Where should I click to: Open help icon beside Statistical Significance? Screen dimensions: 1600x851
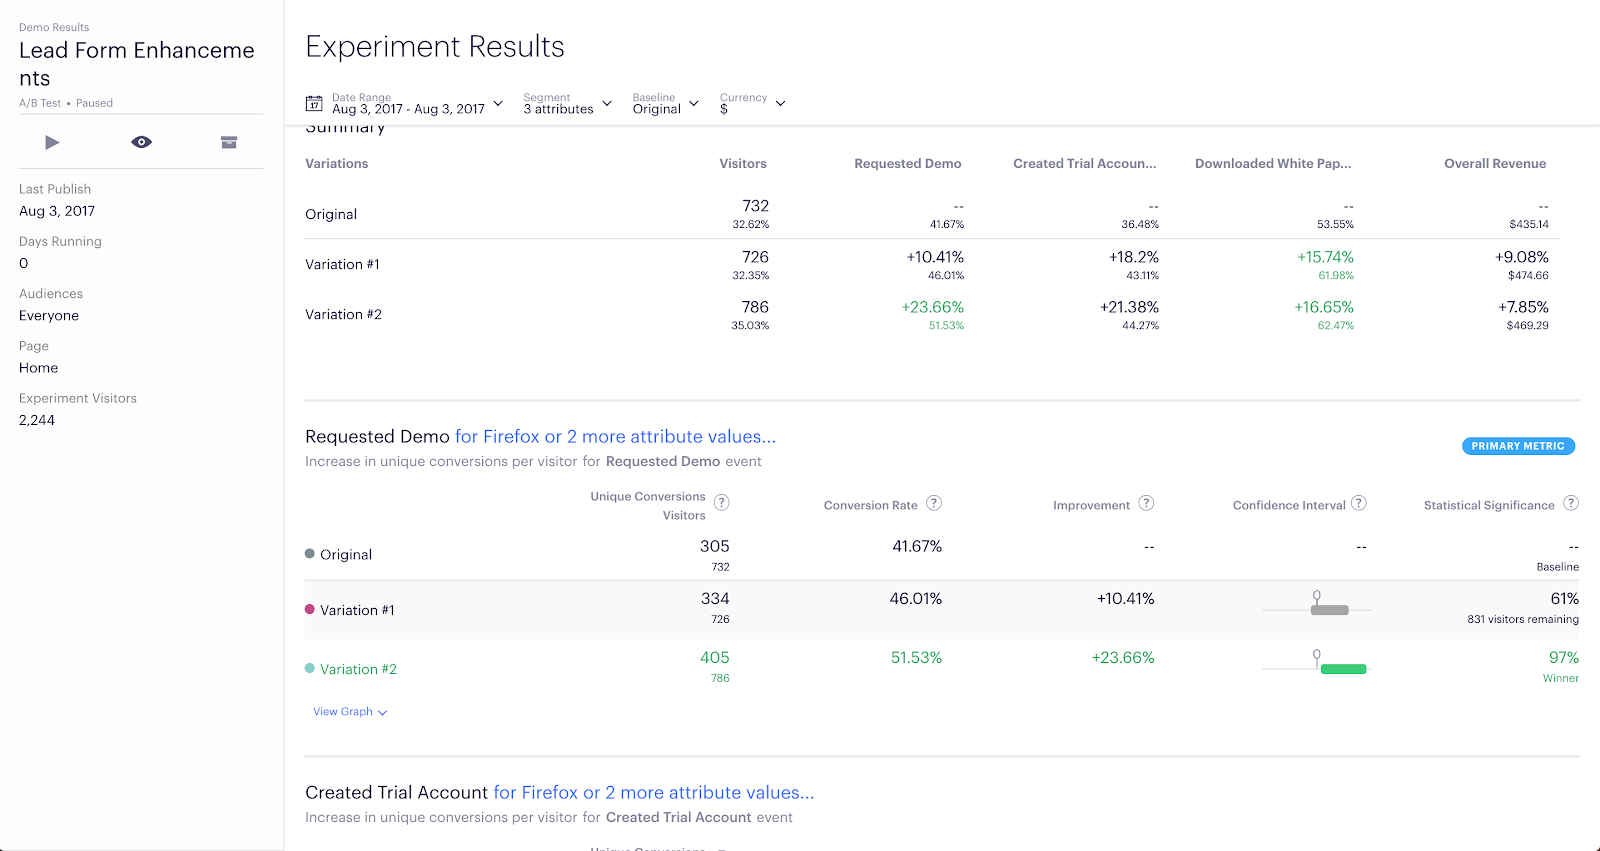pyautogui.click(x=1571, y=503)
